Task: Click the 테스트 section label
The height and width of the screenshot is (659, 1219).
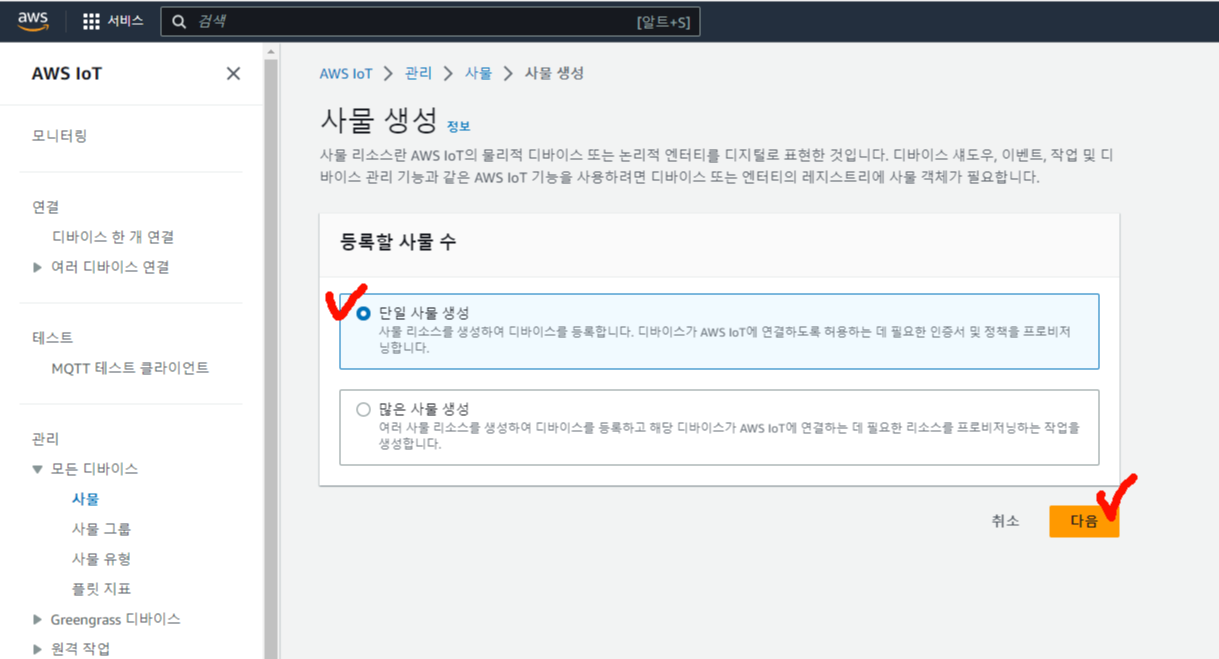Action: (x=52, y=338)
